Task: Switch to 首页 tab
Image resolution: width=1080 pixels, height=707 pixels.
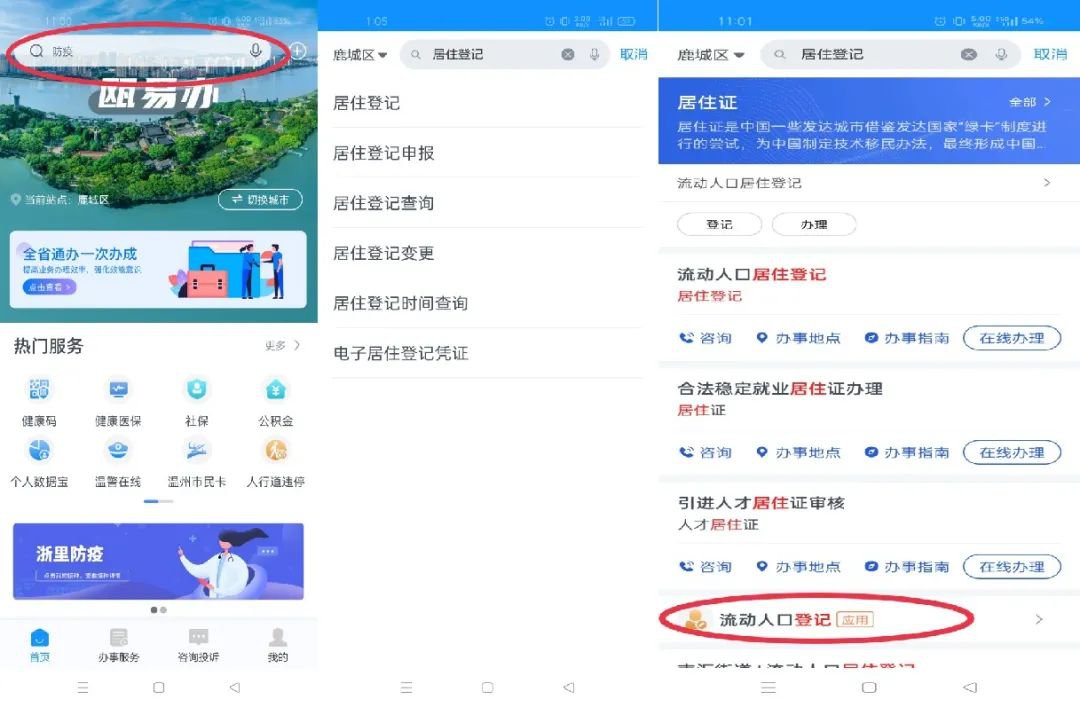Action: 40,645
